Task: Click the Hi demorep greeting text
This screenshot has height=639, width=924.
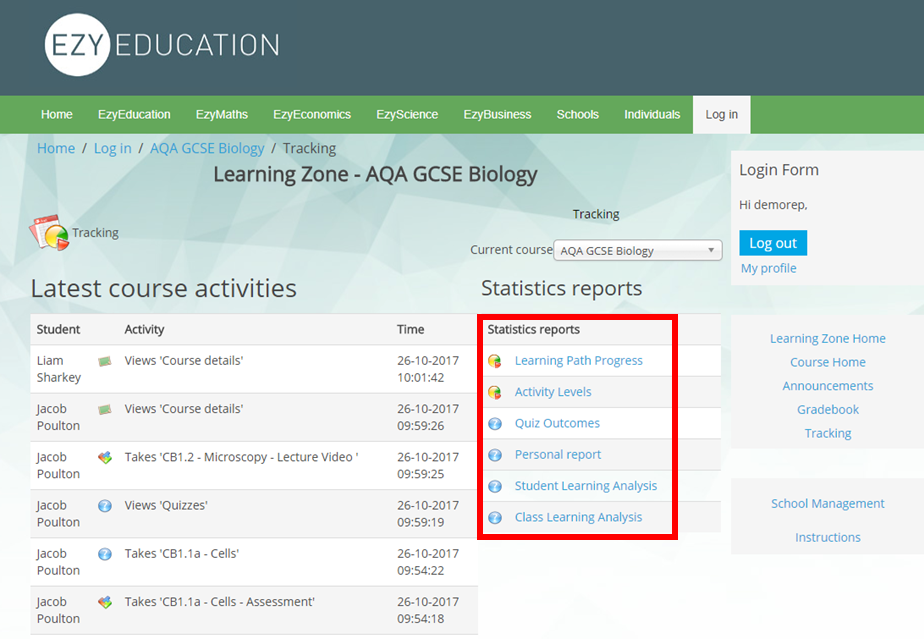Action: coord(773,205)
